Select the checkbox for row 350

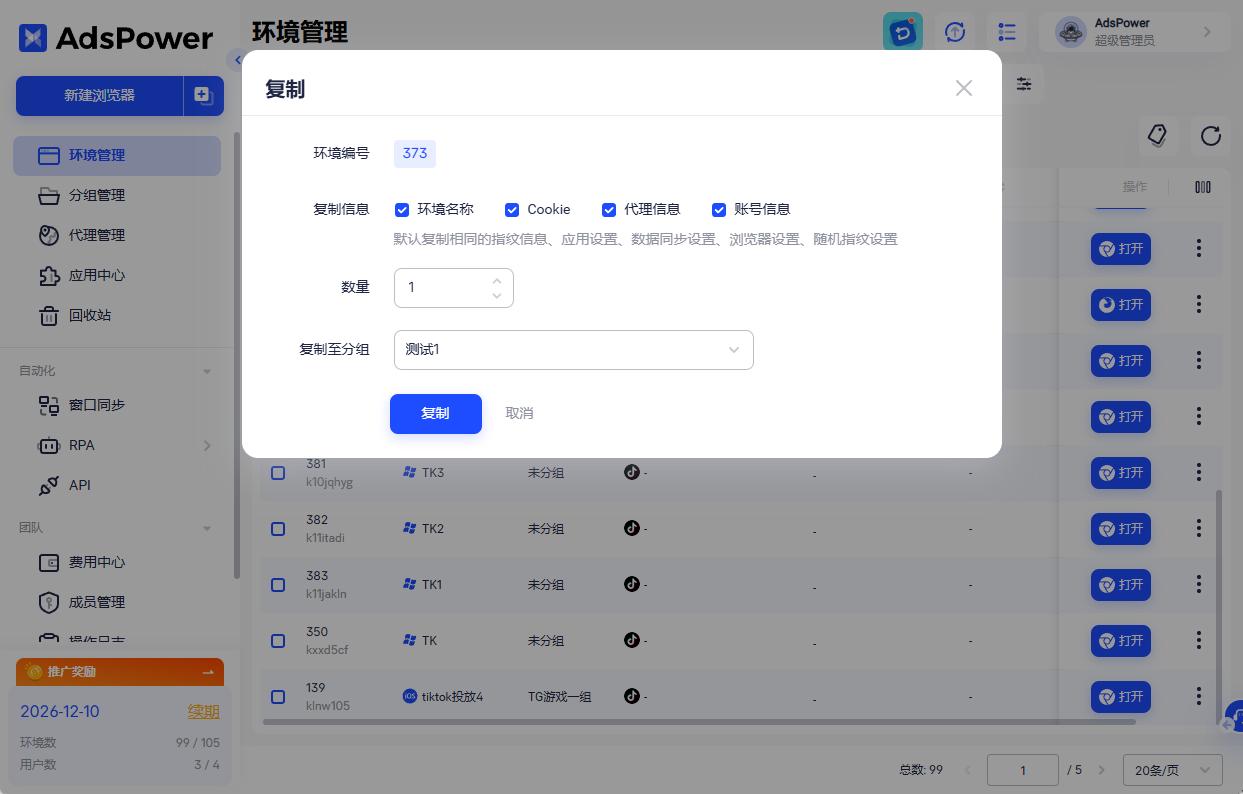point(278,640)
